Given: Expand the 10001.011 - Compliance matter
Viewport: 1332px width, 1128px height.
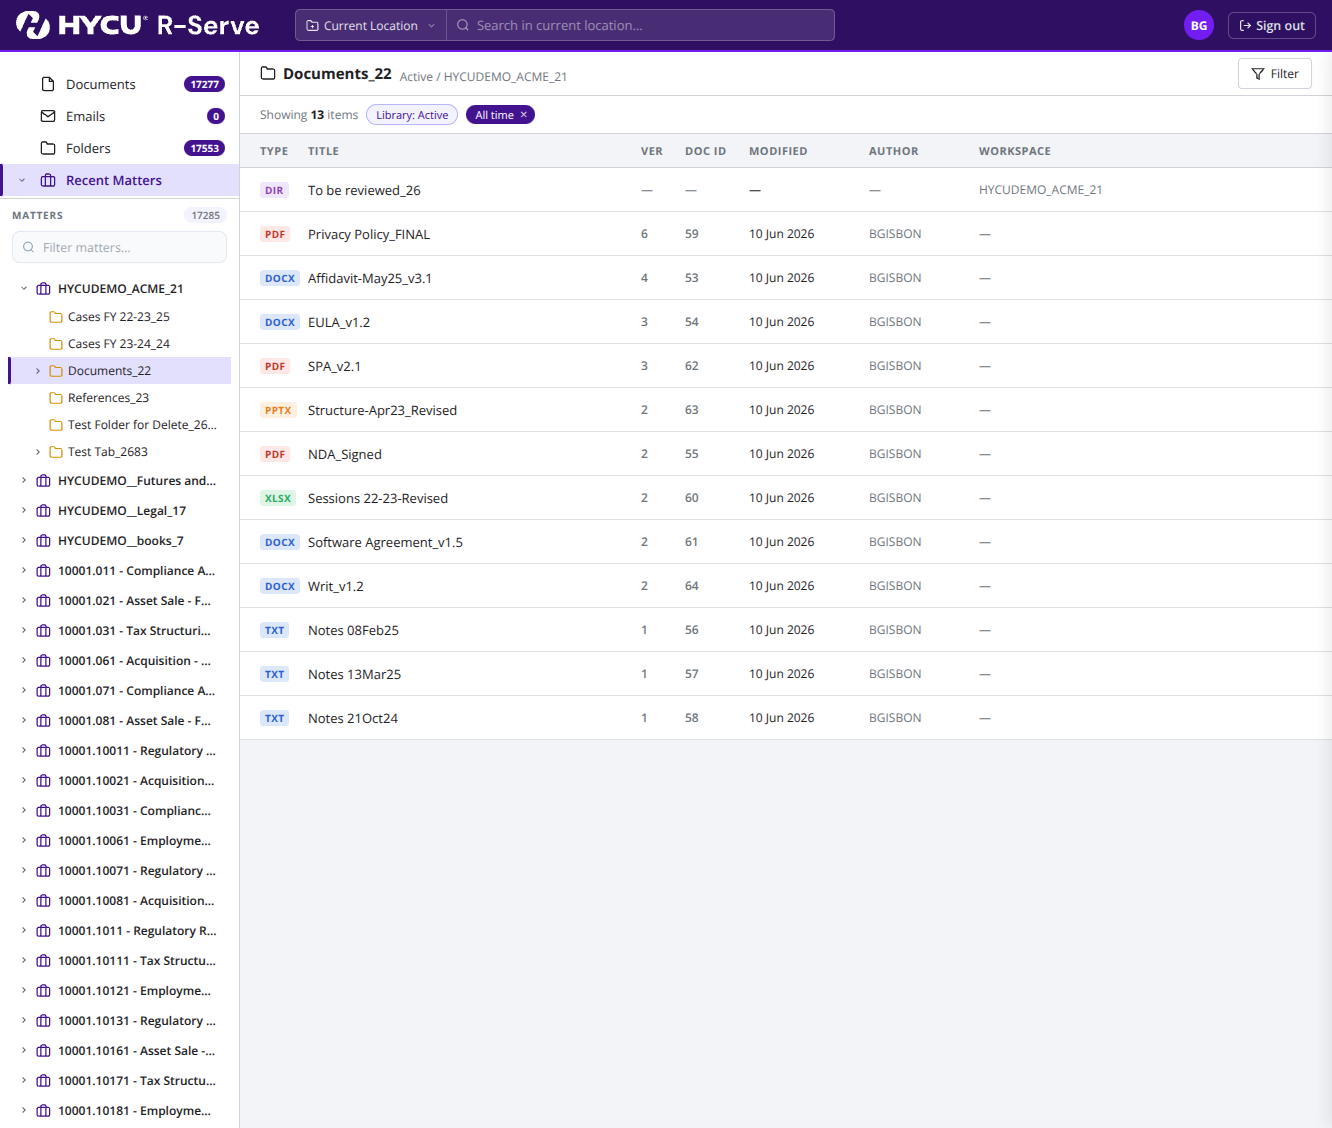Looking at the screenshot, I should point(24,570).
